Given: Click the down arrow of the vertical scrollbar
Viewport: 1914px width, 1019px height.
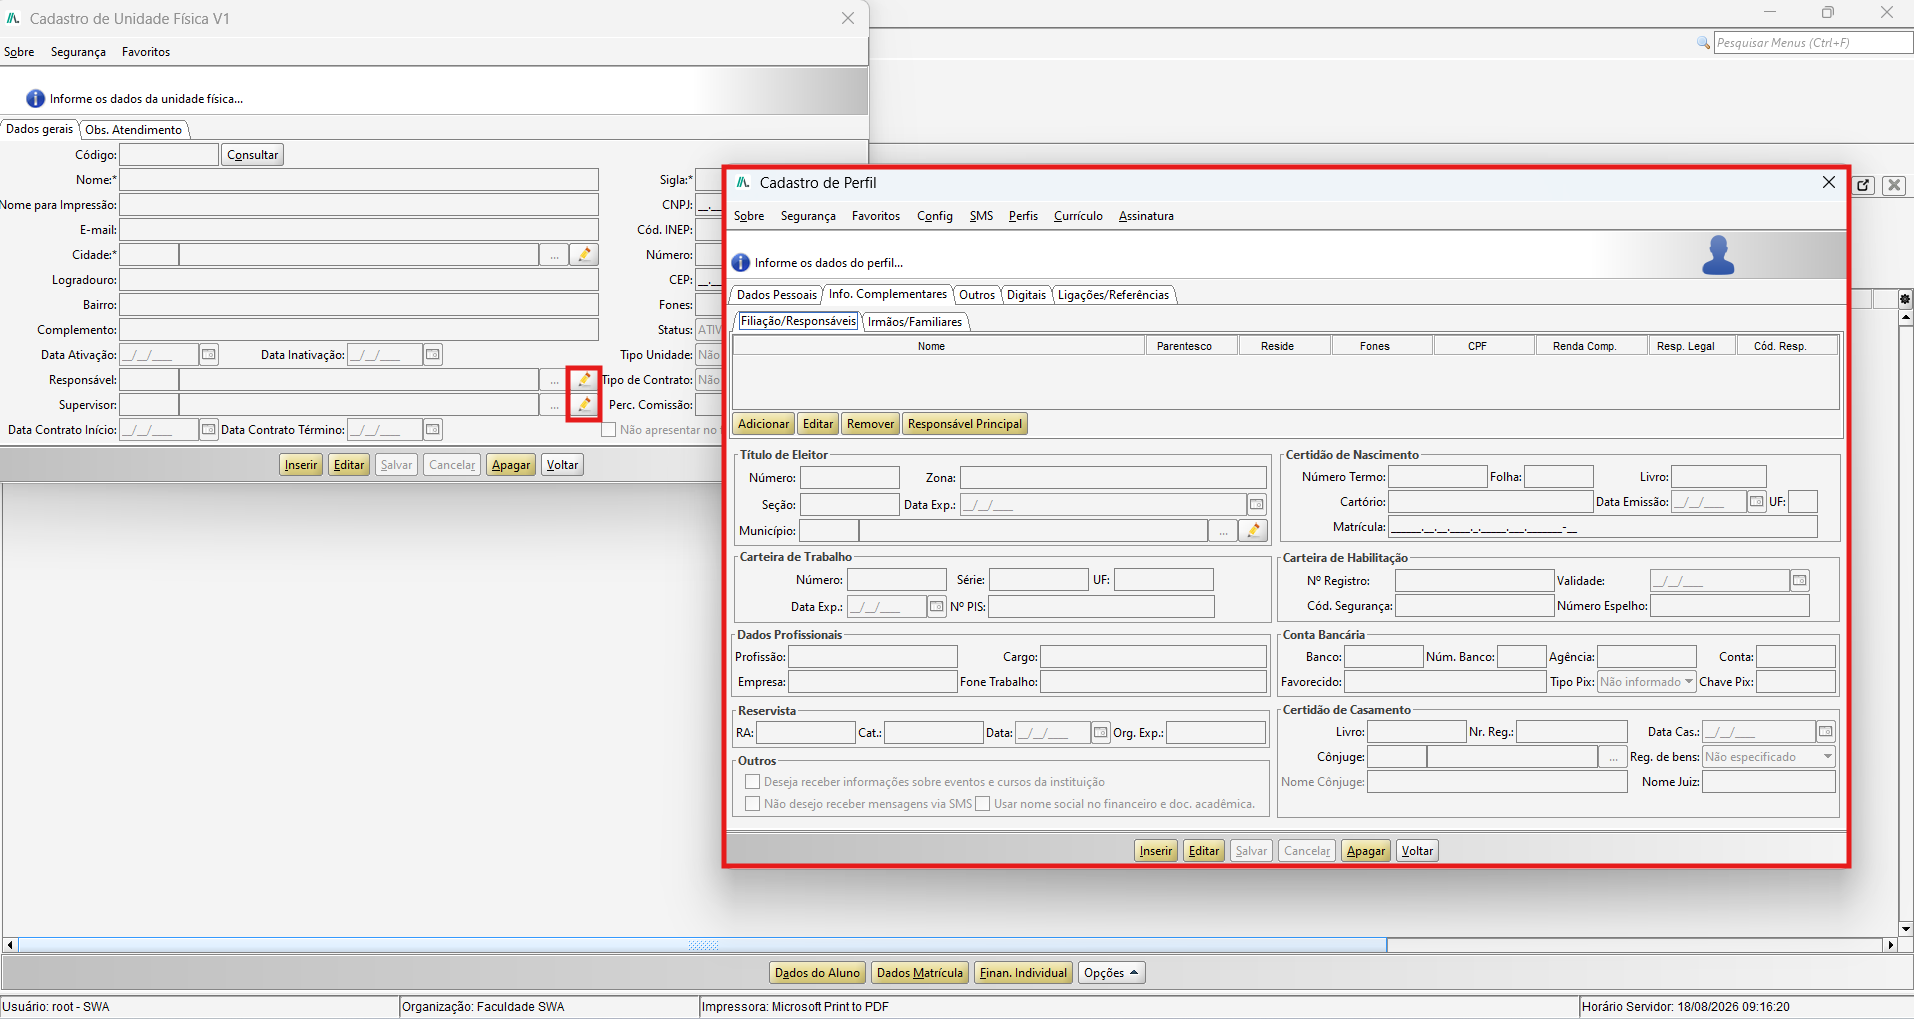Looking at the screenshot, I should pyautogui.click(x=1905, y=929).
